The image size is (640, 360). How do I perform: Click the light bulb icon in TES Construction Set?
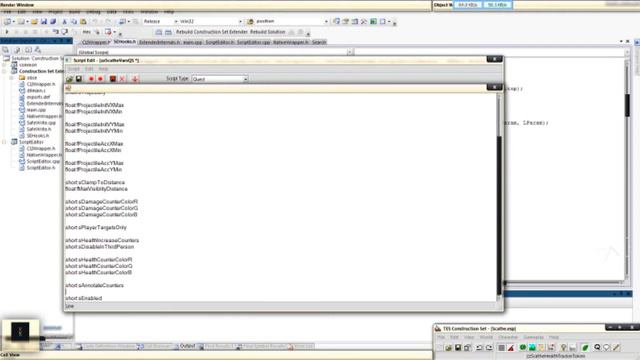(564, 348)
